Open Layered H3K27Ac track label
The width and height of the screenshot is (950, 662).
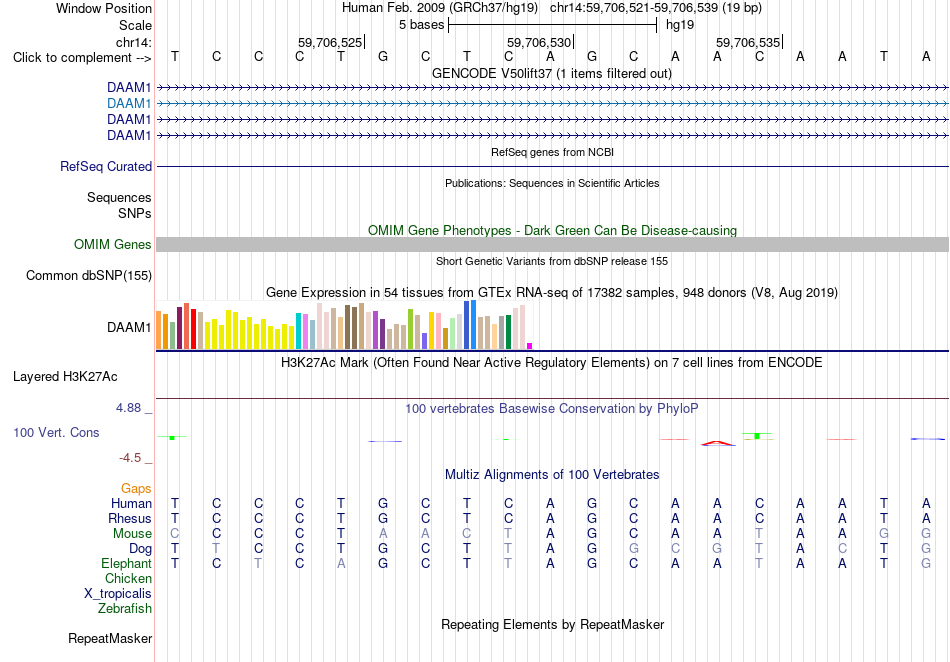(65, 377)
